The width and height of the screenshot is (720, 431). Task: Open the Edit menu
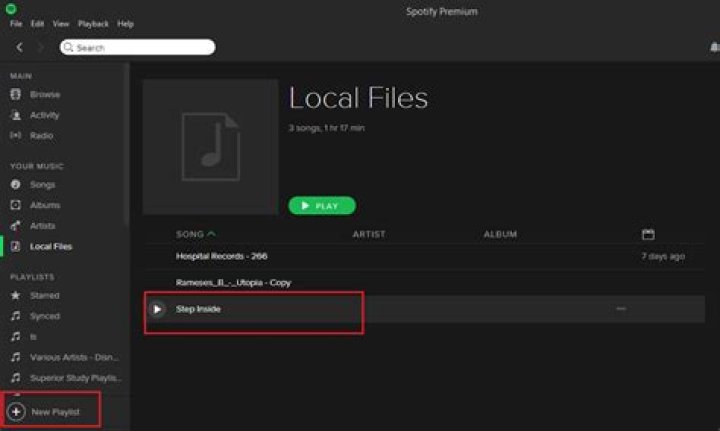37,24
